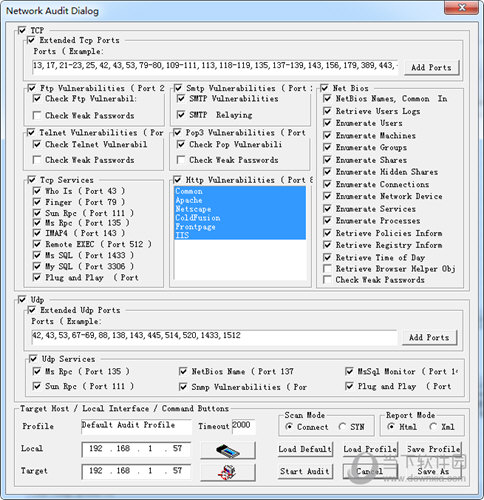Viewport: 484px width, 500px height.
Task: Select Apache in Http Vulnerabilities list
Action: pyautogui.click(x=240, y=200)
